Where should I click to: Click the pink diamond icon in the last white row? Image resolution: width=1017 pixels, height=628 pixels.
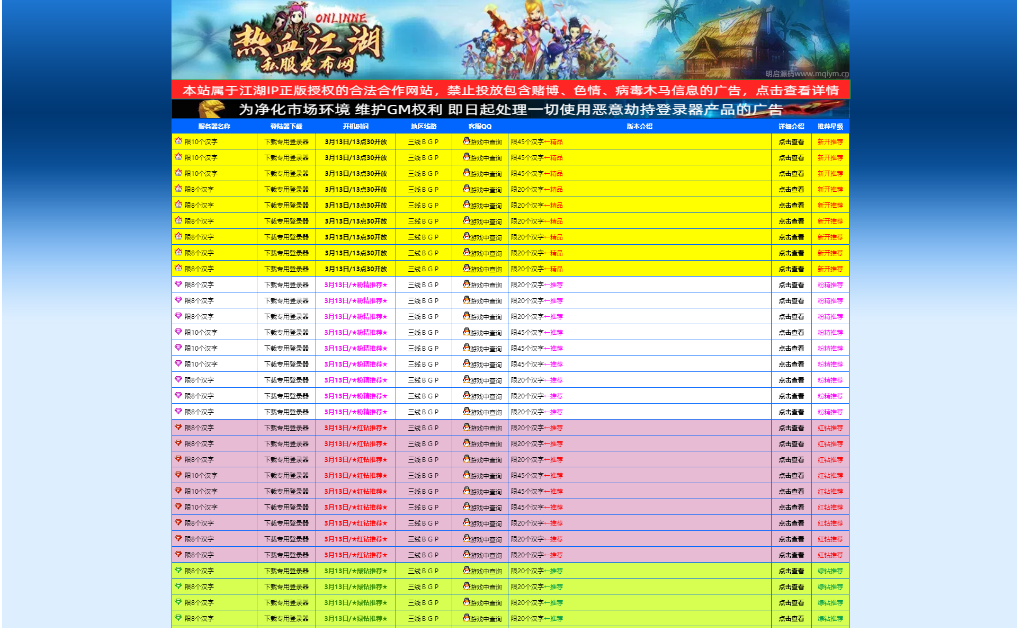click(178, 411)
